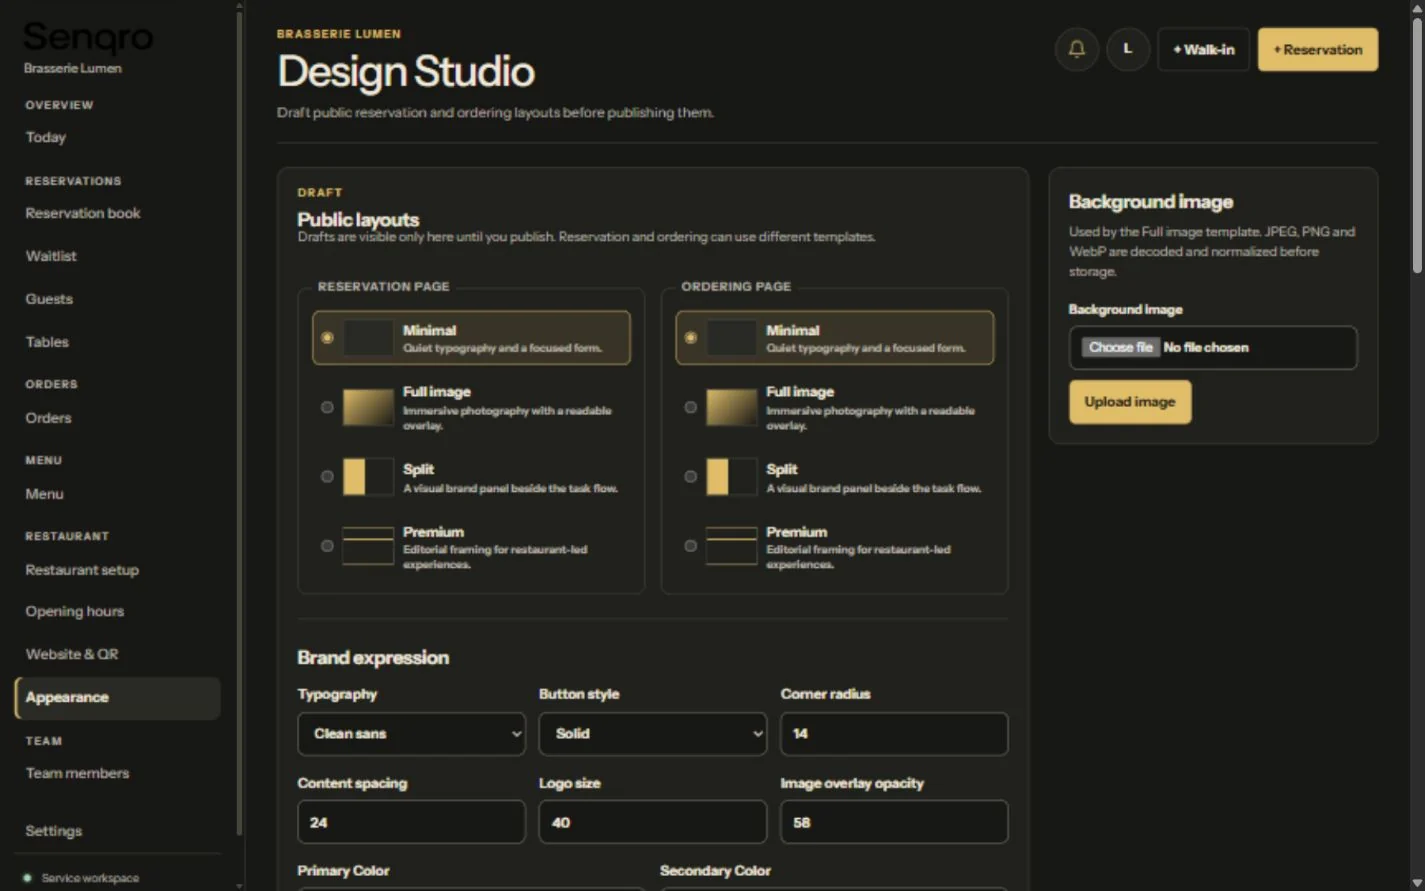
Task: Open the L user avatar menu
Action: (x=1128, y=49)
